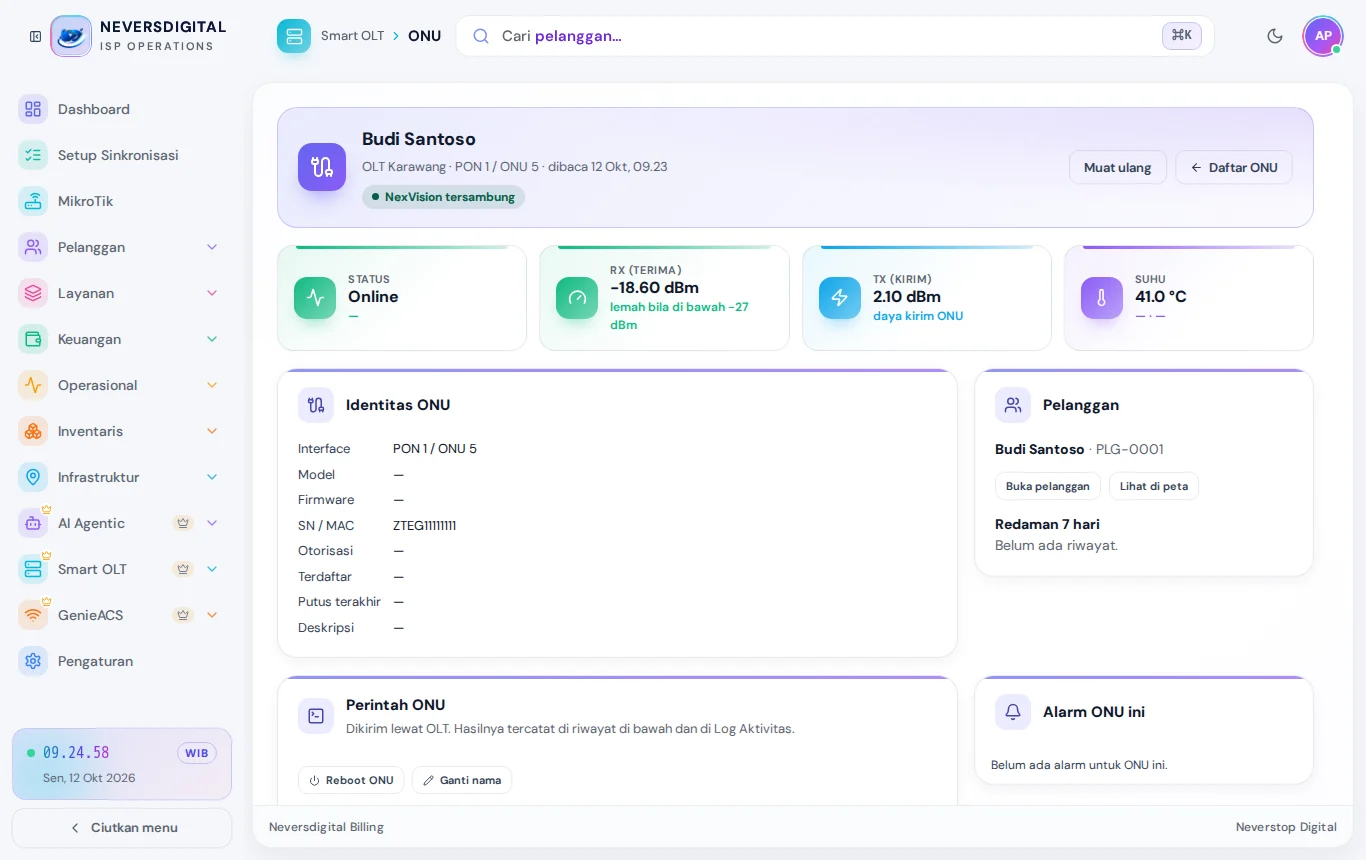This screenshot has width=1366, height=860.
Task: Click the Perintah ONU terminal icon
Action: tap(316, 716)
